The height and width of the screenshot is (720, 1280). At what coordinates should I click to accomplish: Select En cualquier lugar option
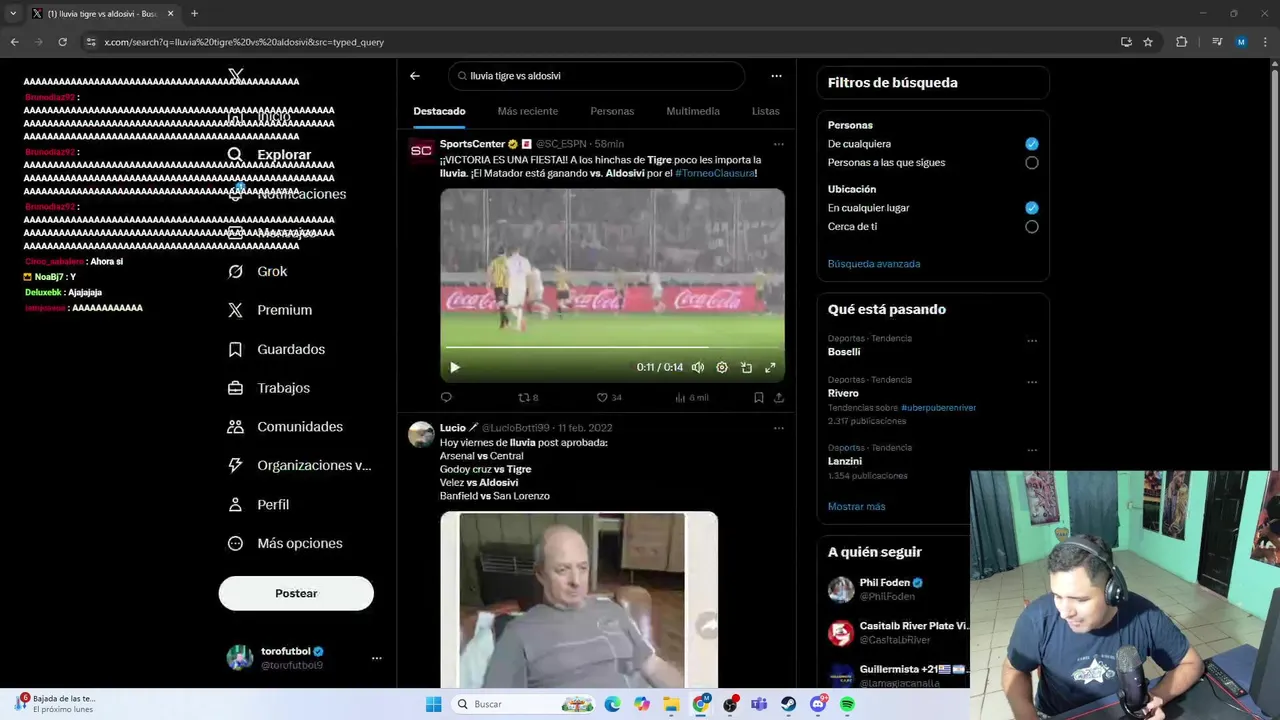pos(1032,208)
